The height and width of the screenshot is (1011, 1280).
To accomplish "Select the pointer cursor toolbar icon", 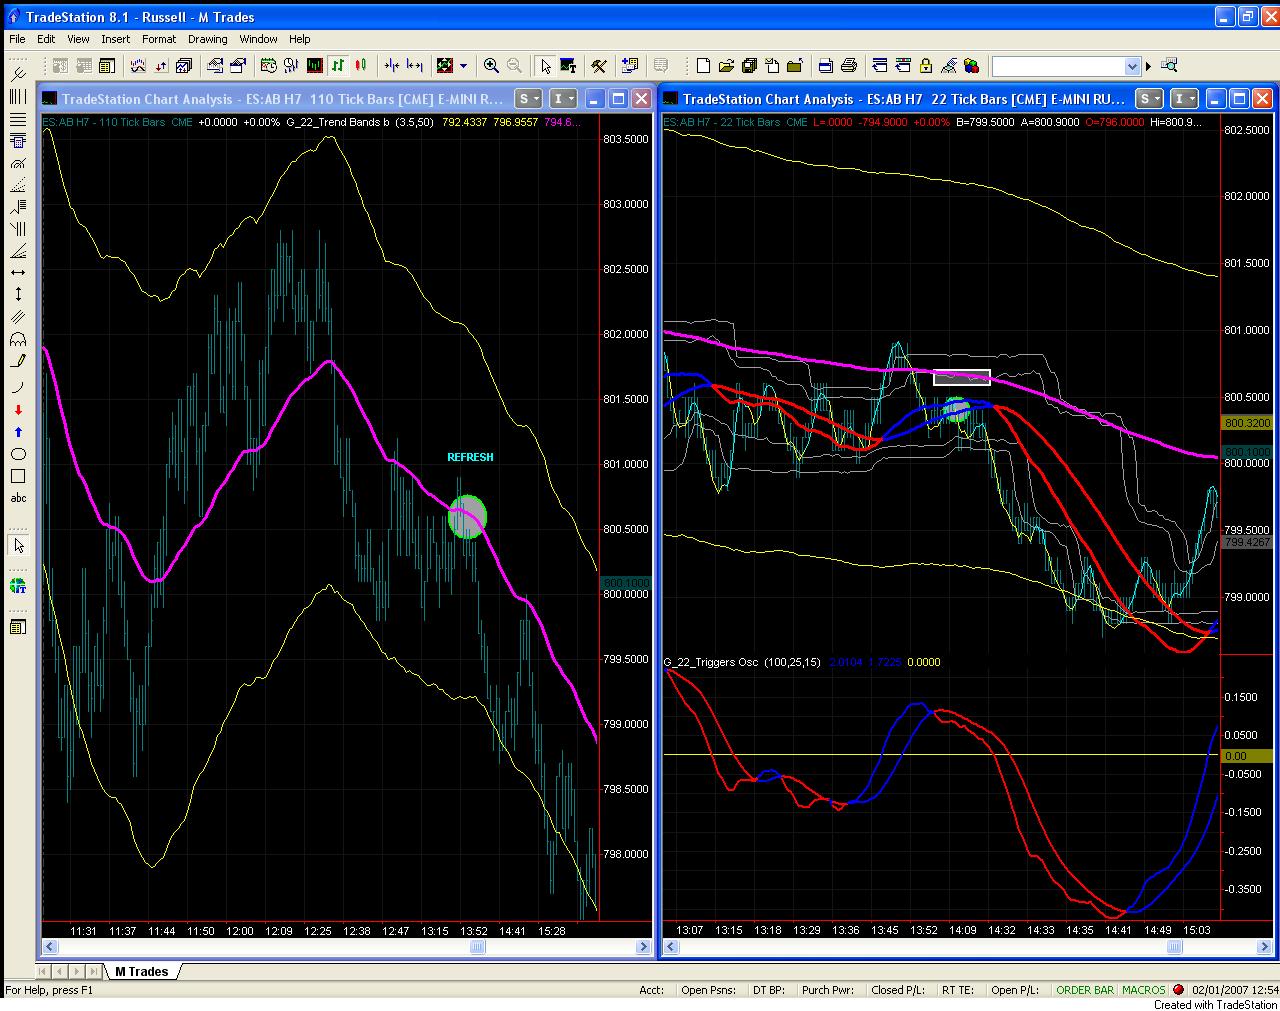I will 545,66.
